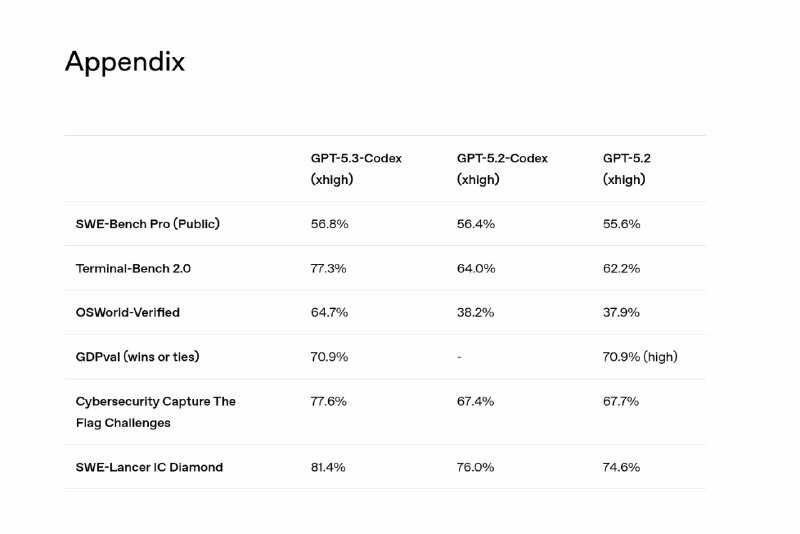The width and height of the screenshot is (800, 534).
Task: Click the 77.6% Capture The Flag score
Action: click(329, 401)
